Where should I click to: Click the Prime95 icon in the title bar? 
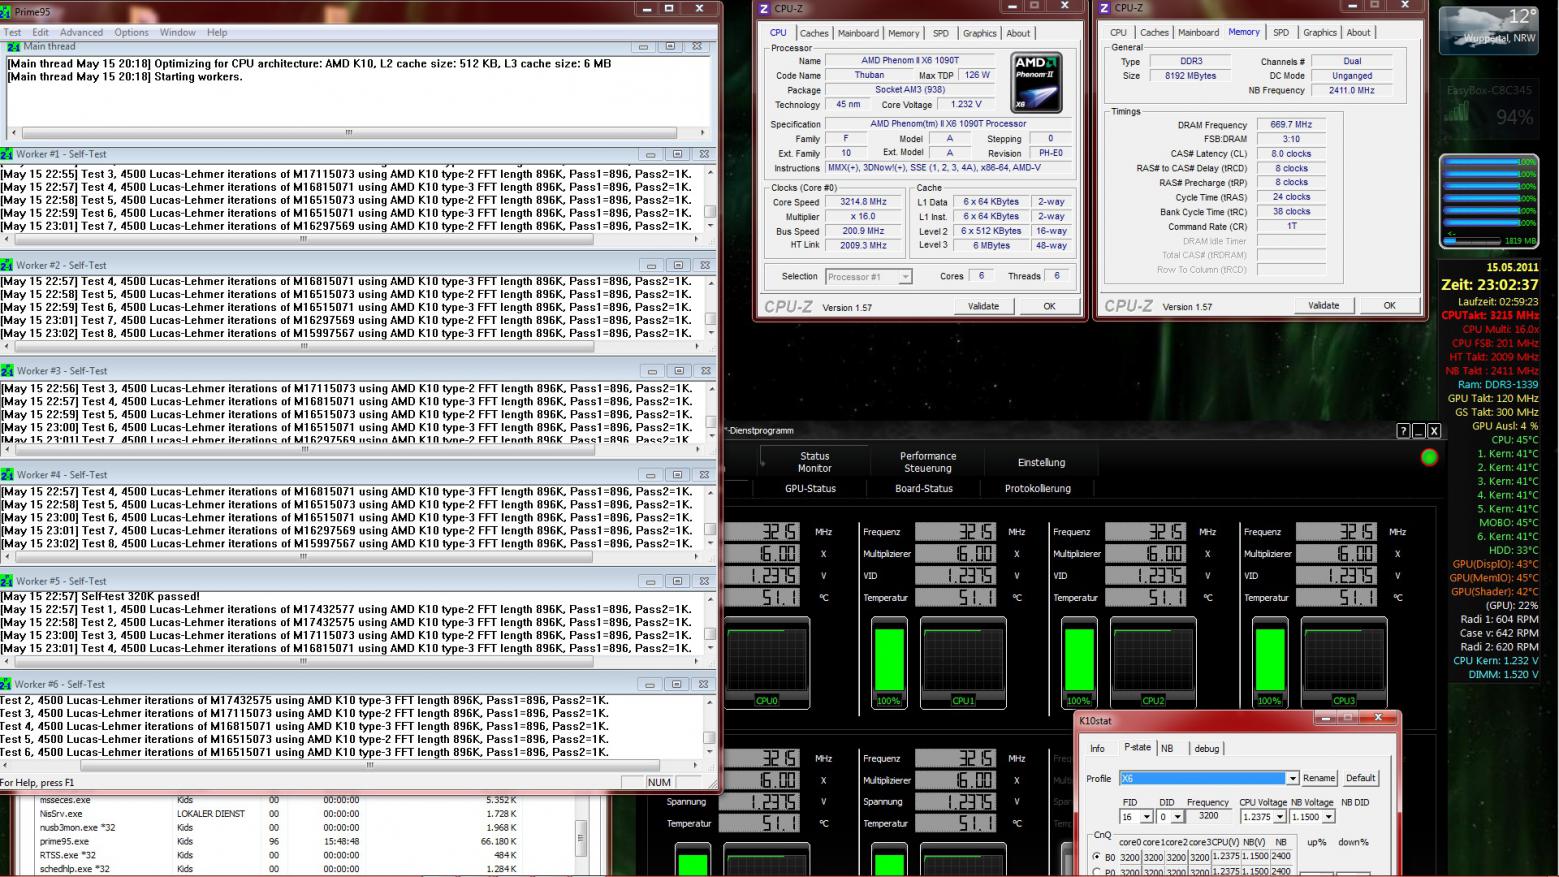click(6, 9)
